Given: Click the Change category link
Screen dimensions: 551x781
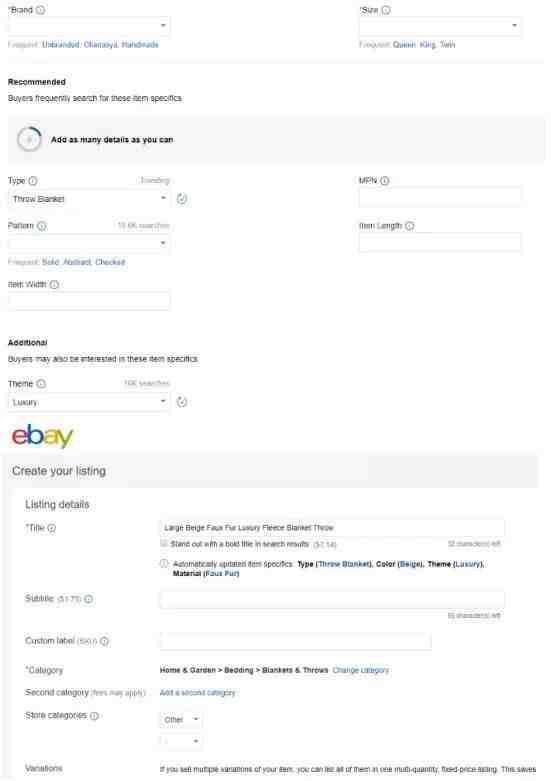Looking at the screenshot, I should [361, 670].
